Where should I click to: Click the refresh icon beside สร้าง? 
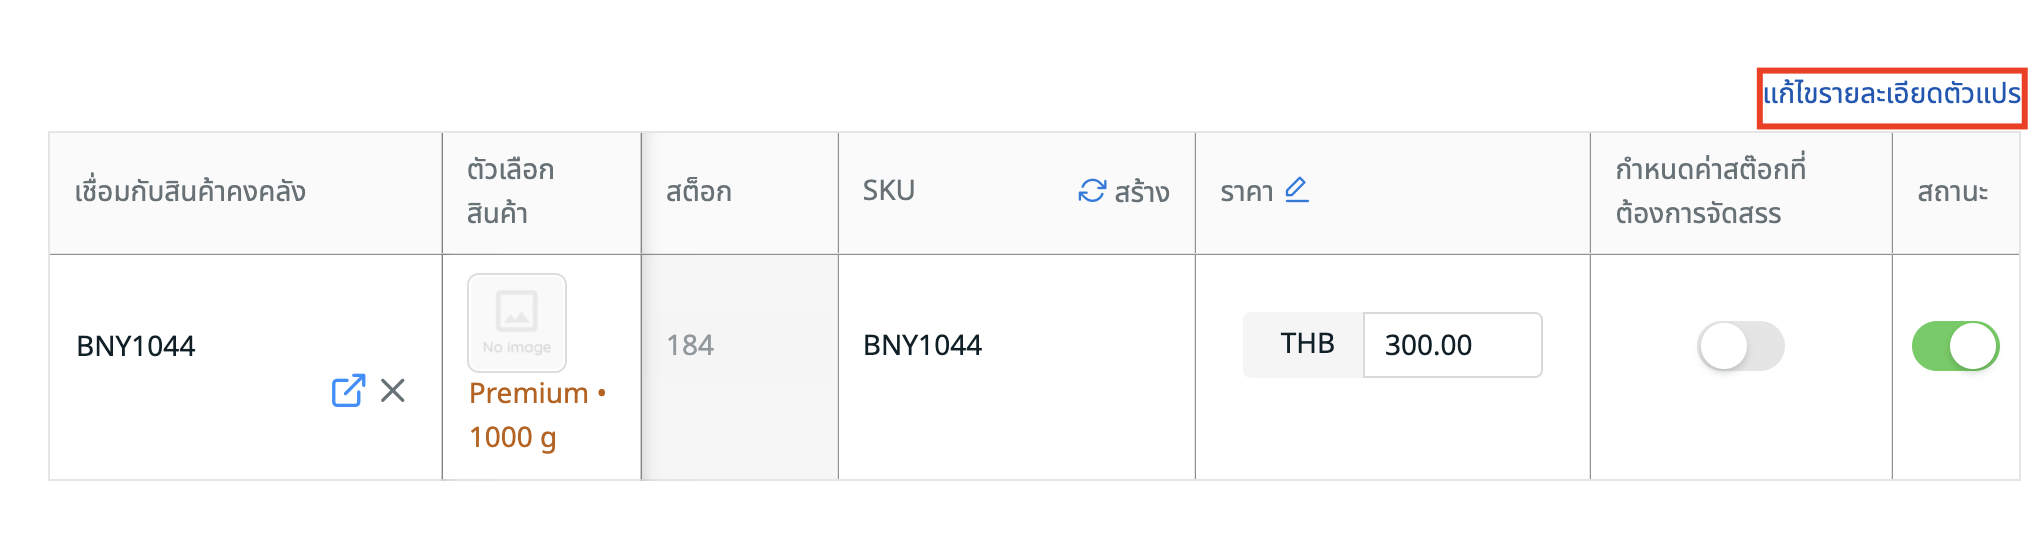(x=1092, y=190)
